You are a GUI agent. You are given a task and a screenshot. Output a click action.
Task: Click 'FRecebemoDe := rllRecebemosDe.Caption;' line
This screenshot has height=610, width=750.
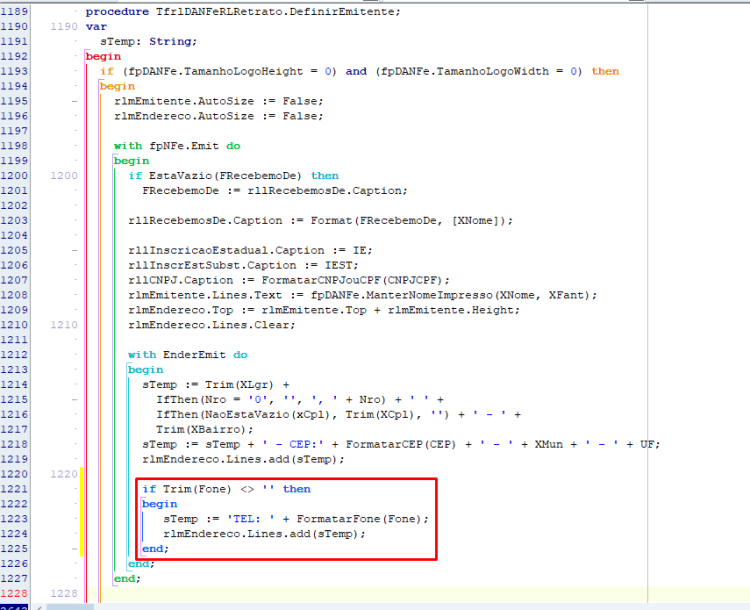(275, 190)
